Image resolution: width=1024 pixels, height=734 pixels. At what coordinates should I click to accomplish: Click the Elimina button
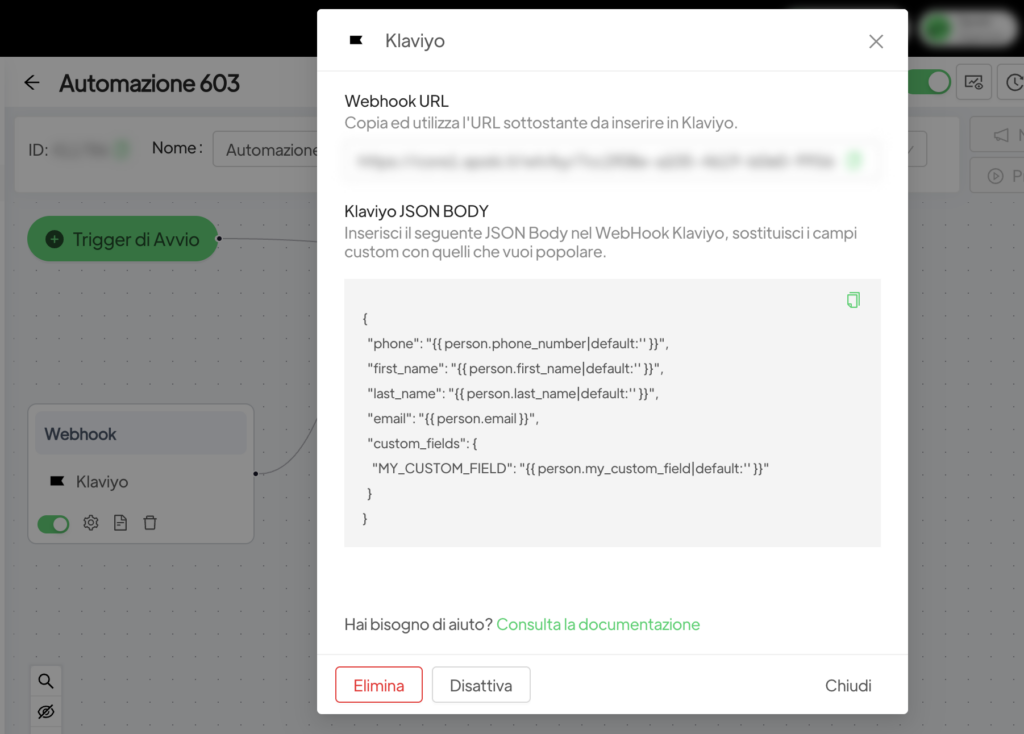pyautogui.click(x=379, y=685)
